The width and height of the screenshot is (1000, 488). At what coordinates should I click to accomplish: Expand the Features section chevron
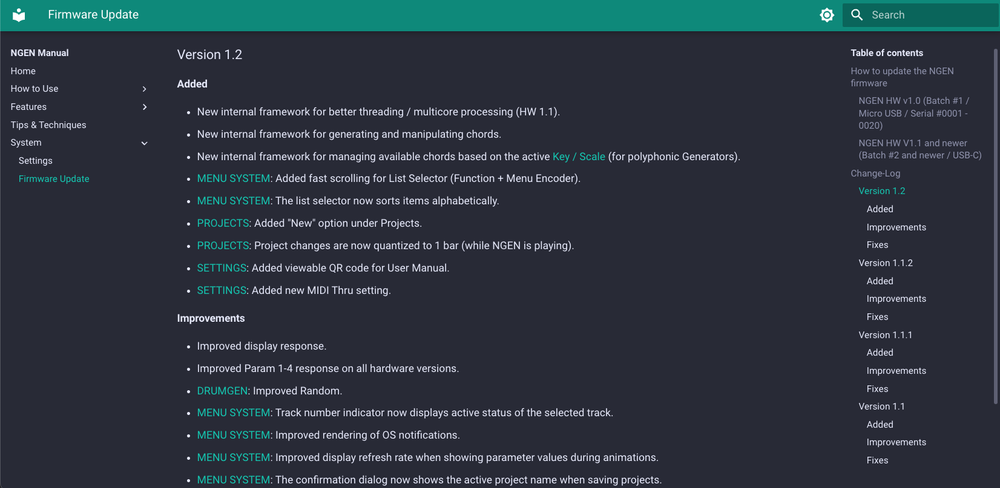pos(145,107)
